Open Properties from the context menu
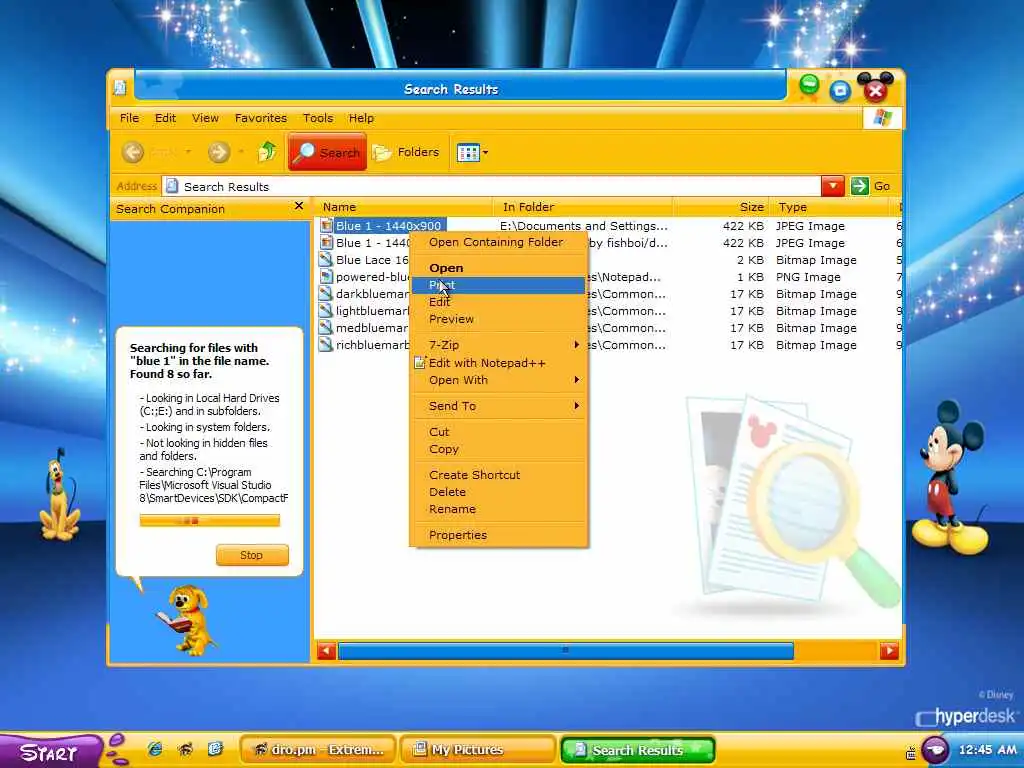1024x768 pixels. [x=499, y=536]
